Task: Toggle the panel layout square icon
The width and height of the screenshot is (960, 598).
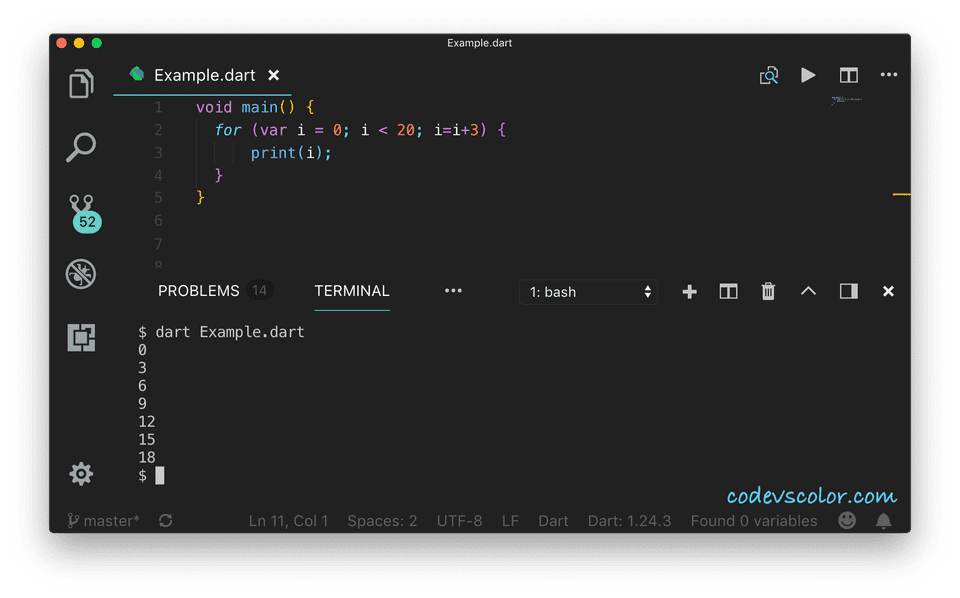Action: coord(848,291)
